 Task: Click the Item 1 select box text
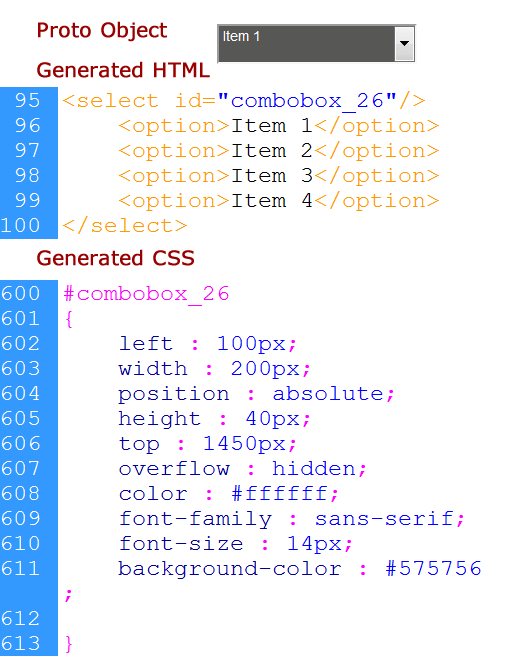click(241, 37)
